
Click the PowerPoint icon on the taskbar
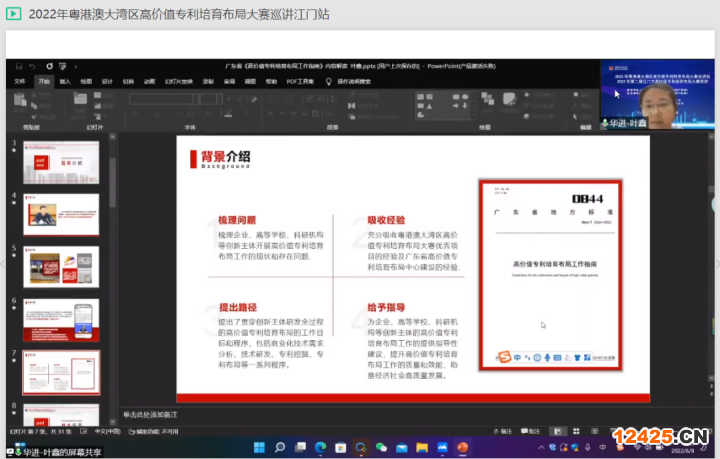[462, 447]
